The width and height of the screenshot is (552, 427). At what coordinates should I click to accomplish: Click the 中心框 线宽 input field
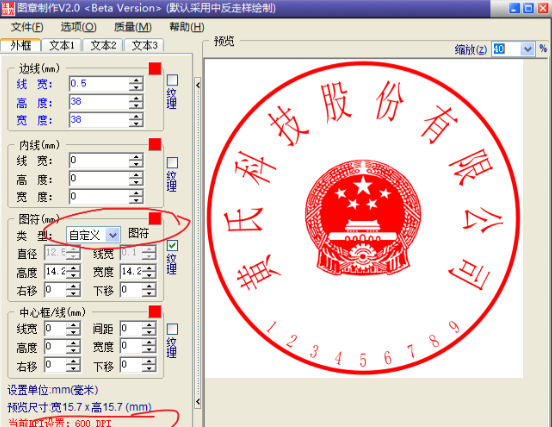[56, 328]
